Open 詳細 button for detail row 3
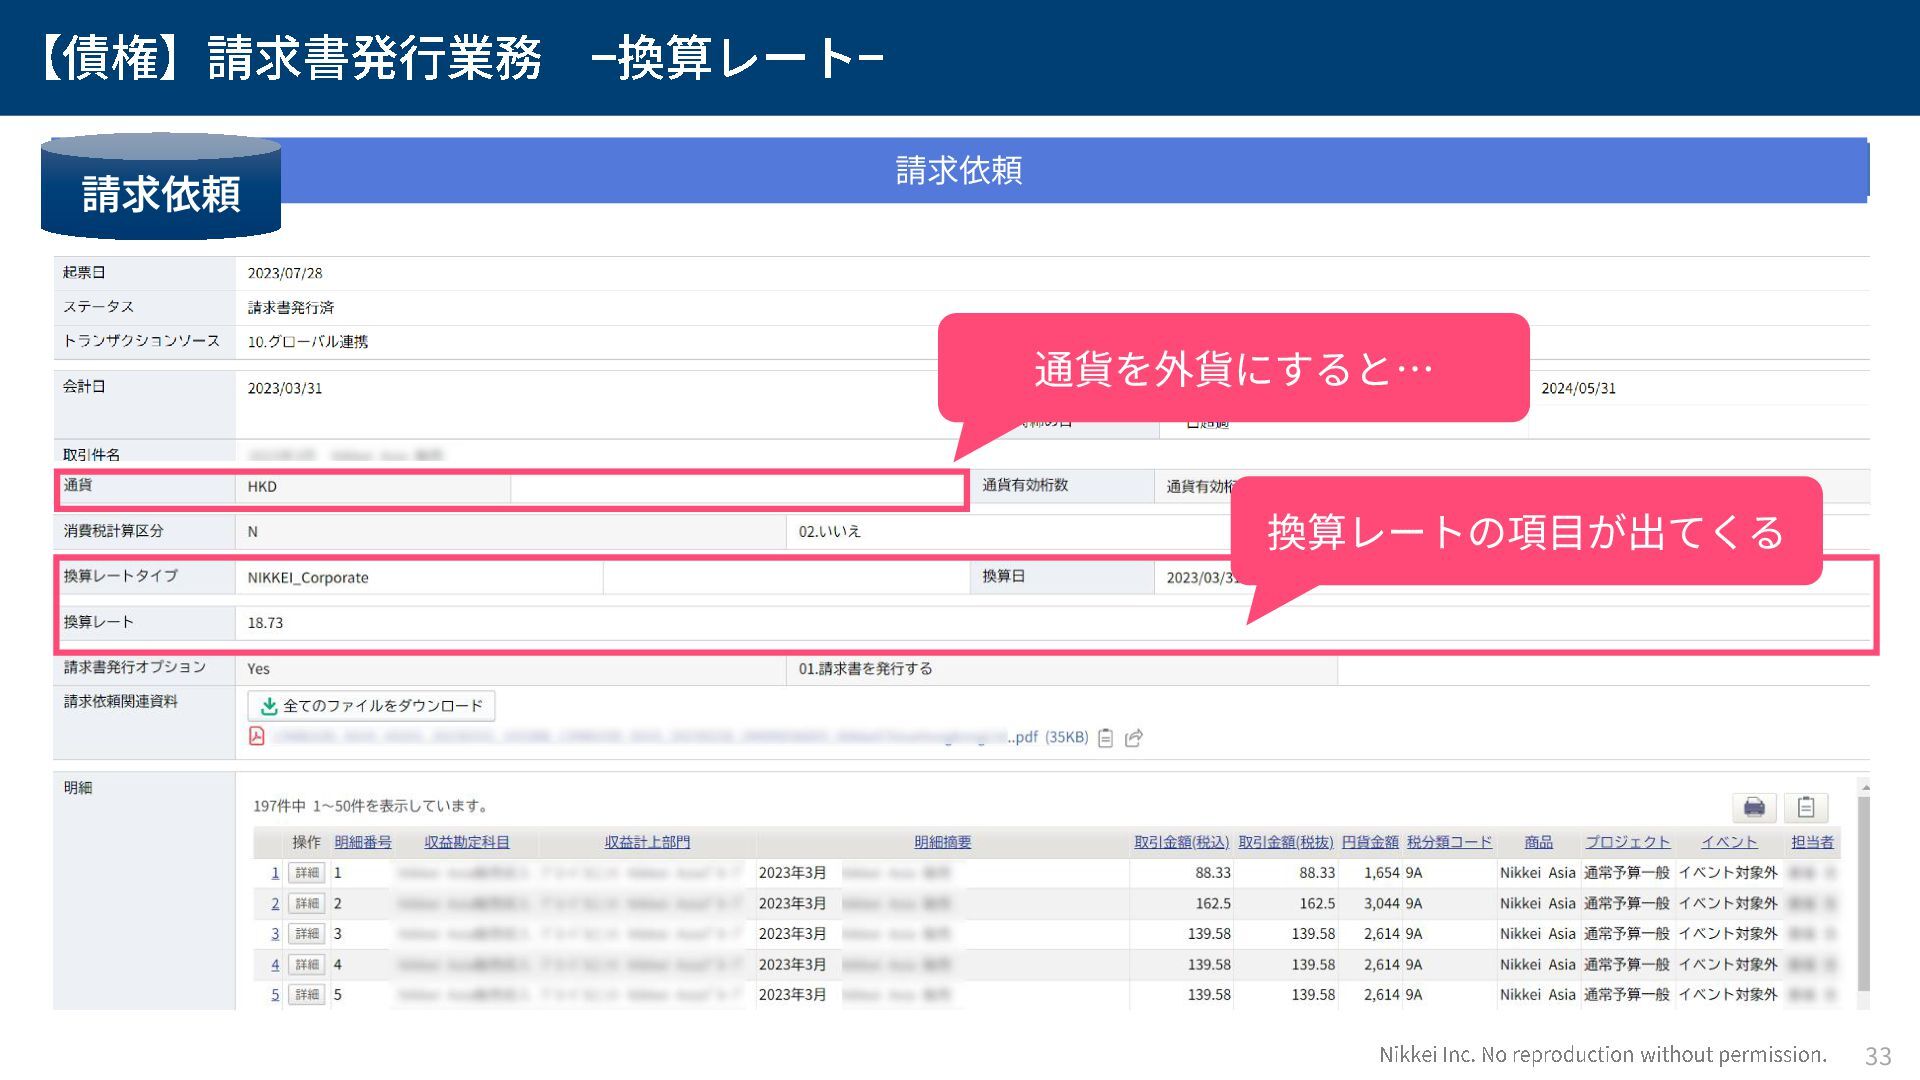Image resolution: width=1920 pixels, height=1080 pixels. (306, 934)
